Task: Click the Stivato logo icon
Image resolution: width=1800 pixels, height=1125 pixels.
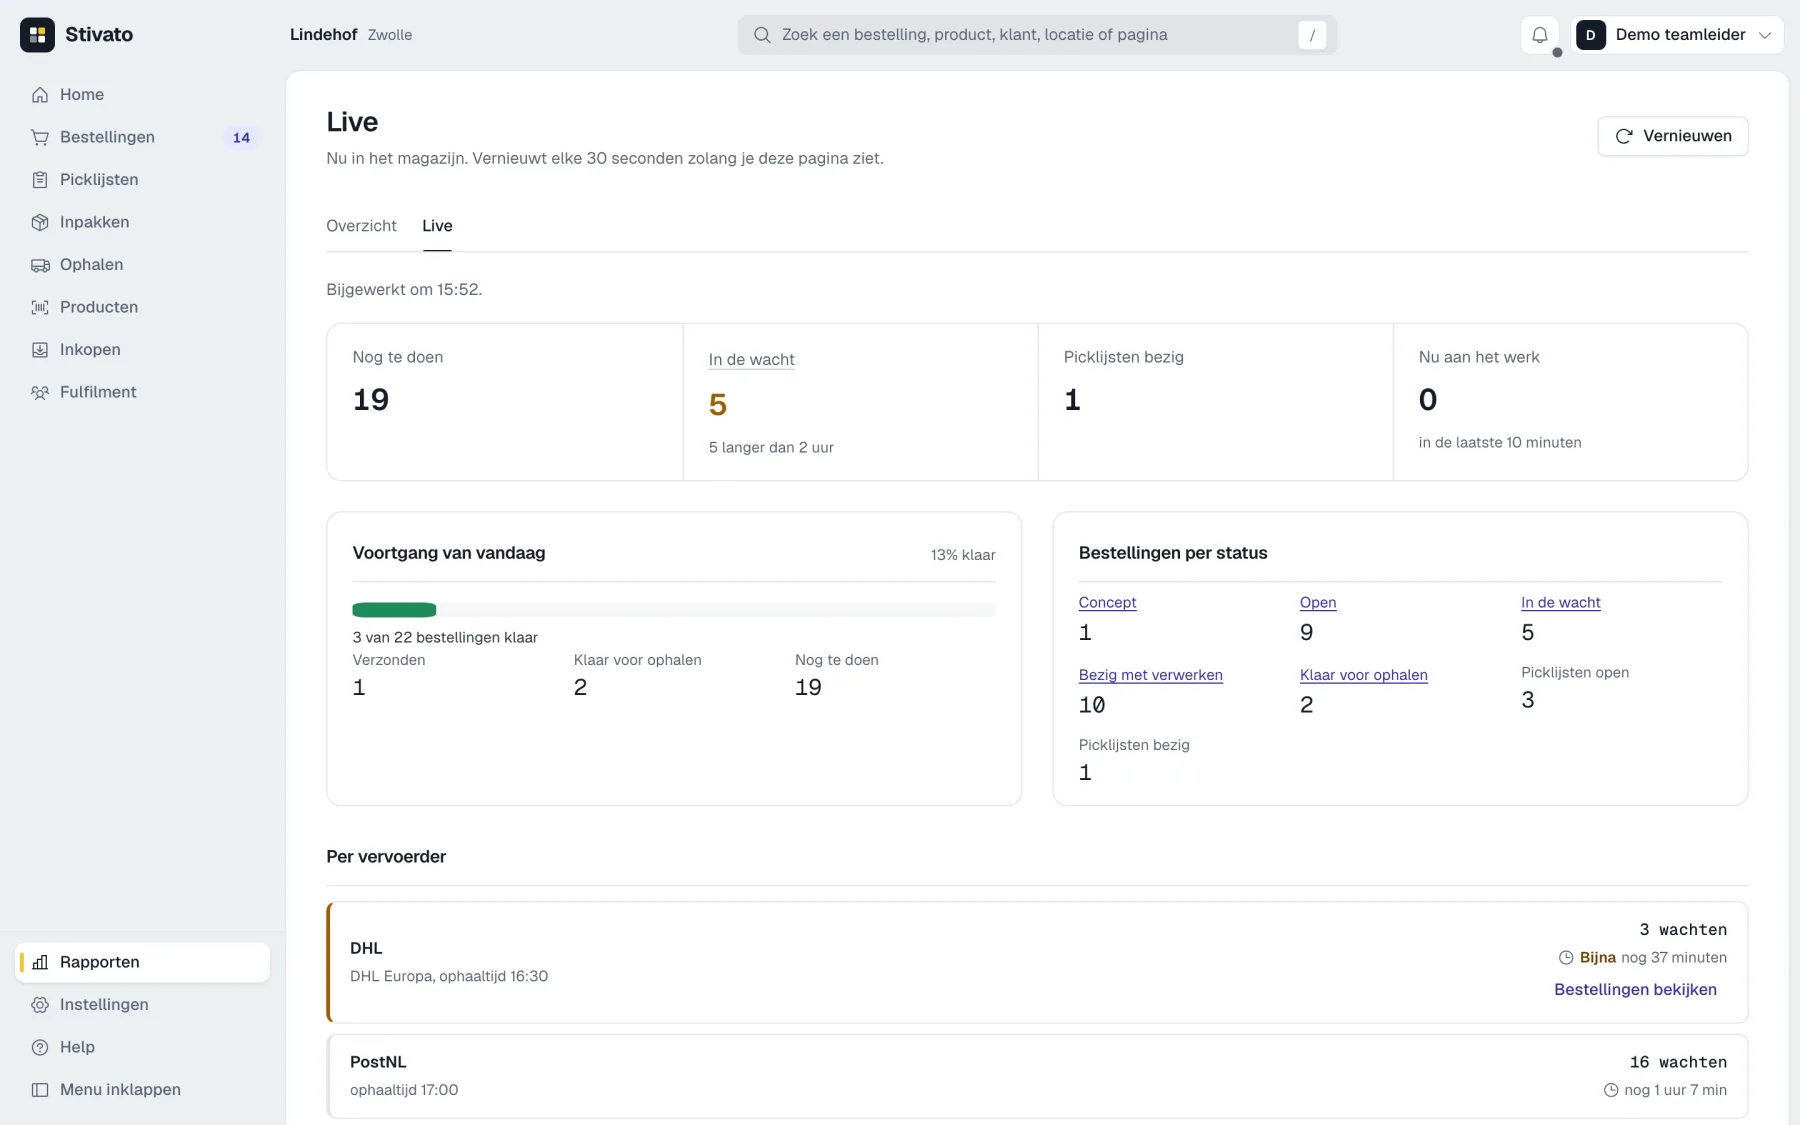Action: pos(37,35)
